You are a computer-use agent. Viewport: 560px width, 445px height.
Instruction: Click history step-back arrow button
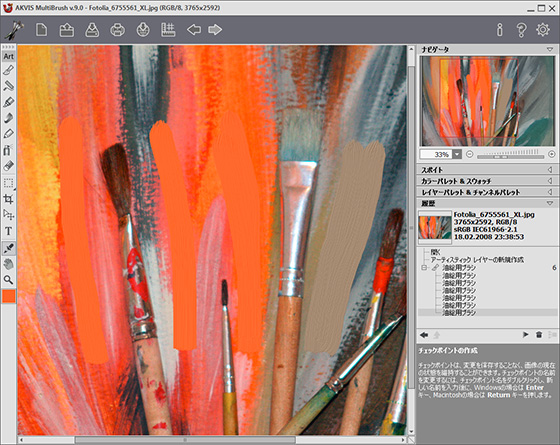pyautogui.click(x=424, y=335)
